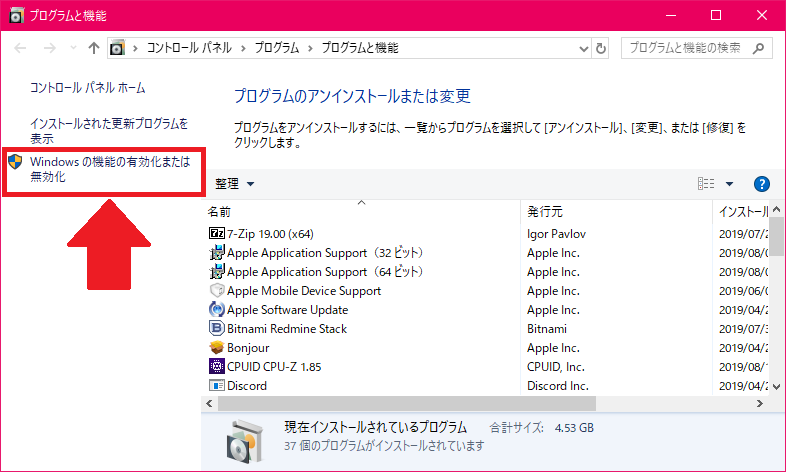Click Igor Pavlov publisher cell
Image resolution: width=786 pixels, height=472 pixels.
point(556,234)
